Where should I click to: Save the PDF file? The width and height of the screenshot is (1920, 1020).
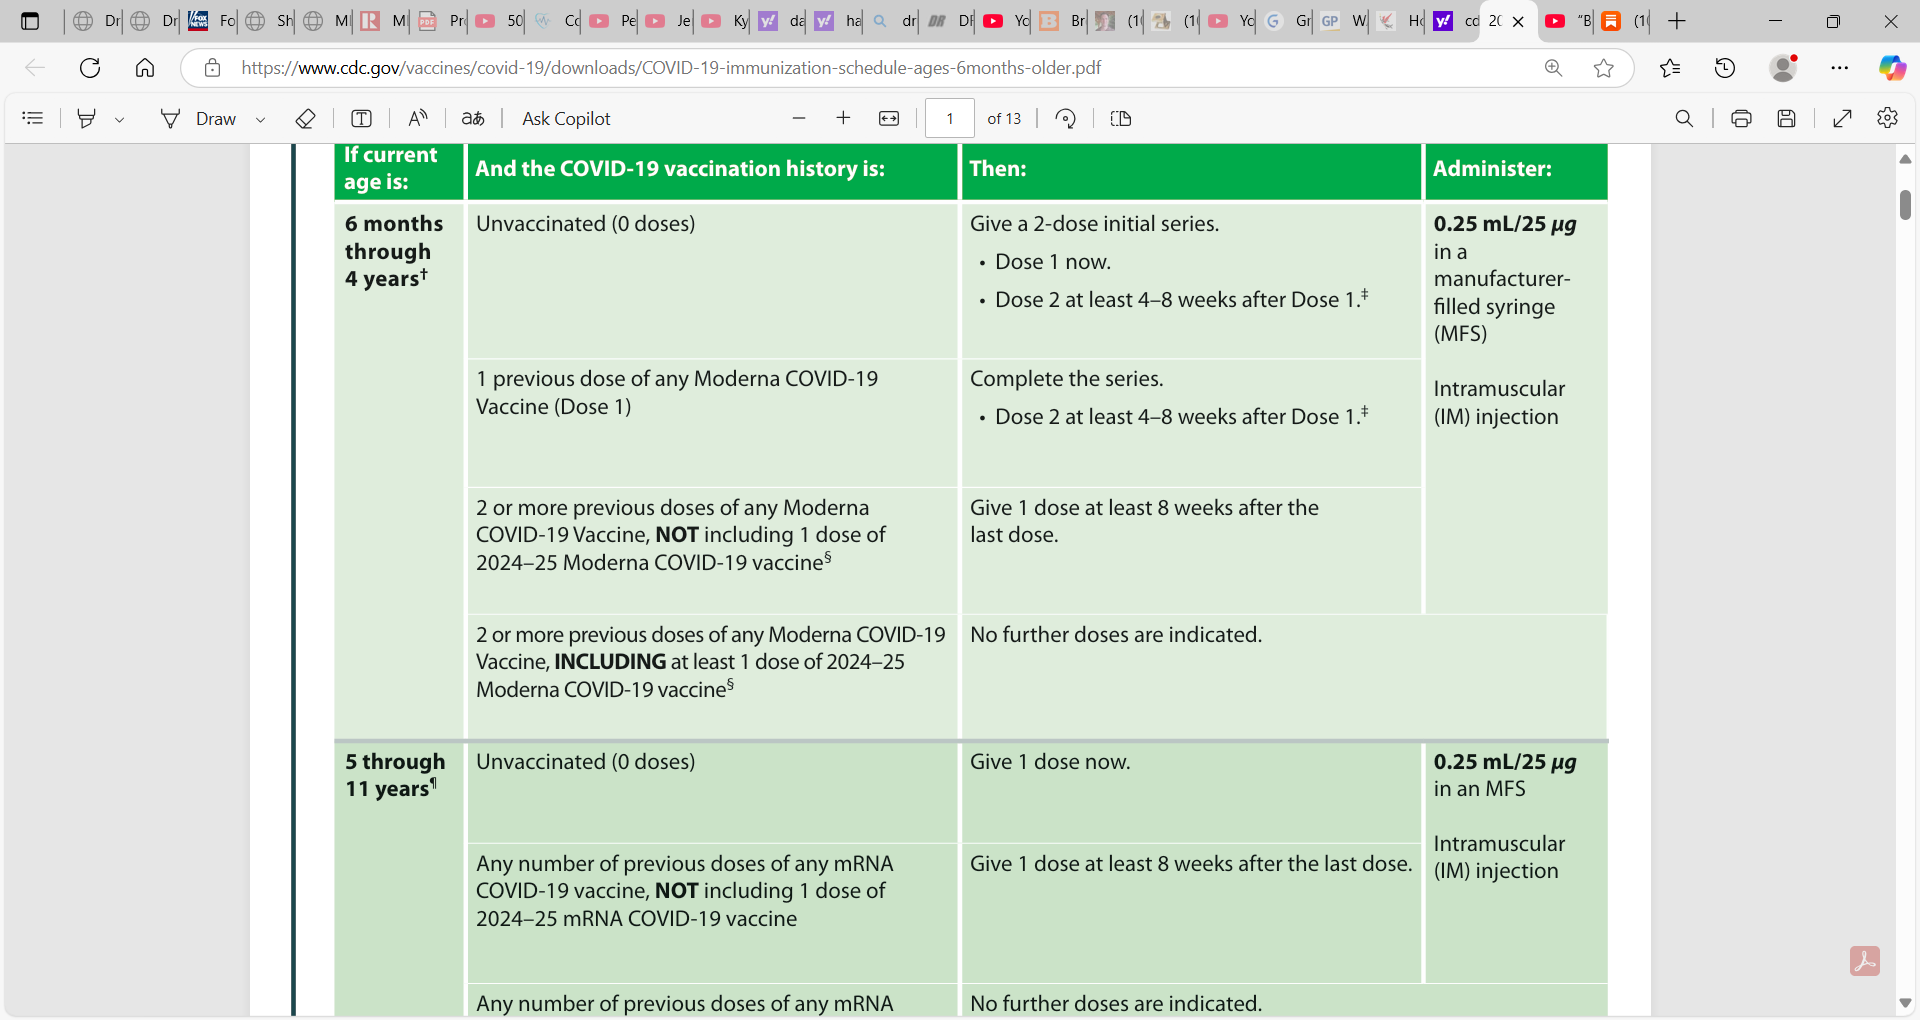click(x=1786, y=118)
